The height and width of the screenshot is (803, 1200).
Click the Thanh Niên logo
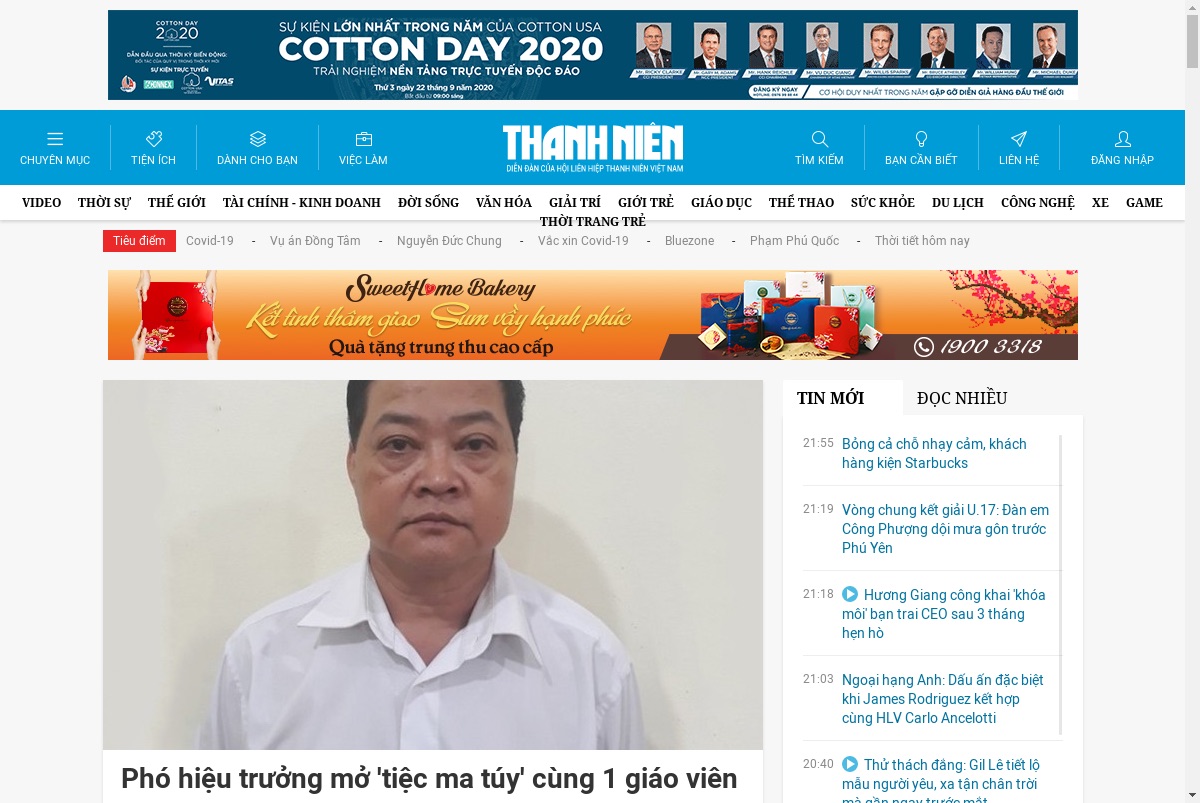(593, 148)
